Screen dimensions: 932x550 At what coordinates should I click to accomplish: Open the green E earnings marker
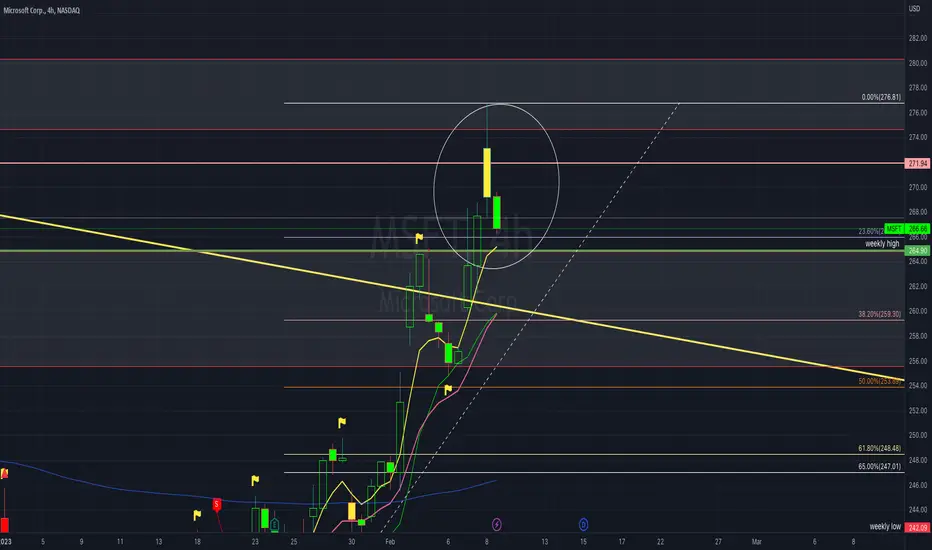(275, 524)
